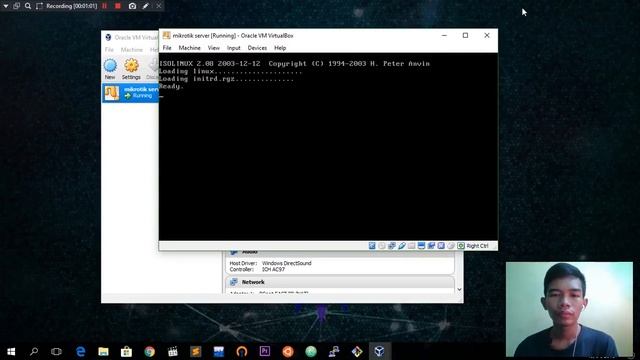
Task: Click the webcam overlay thumbnail
Action: 569,309
